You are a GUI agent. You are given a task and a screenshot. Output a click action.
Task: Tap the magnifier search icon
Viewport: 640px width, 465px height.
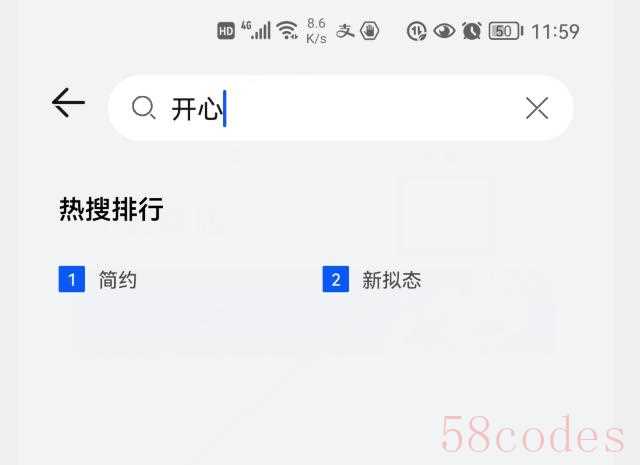pyautogui.click(x=143, y=108)
